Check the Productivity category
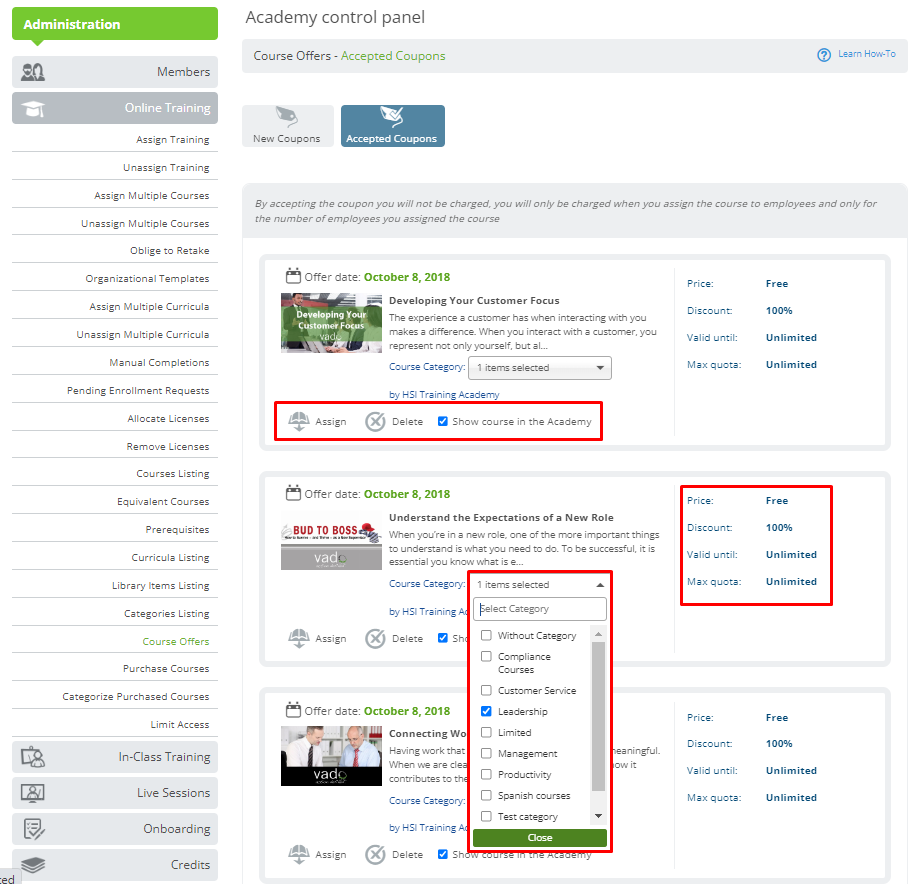 click(x=486, y=774)
